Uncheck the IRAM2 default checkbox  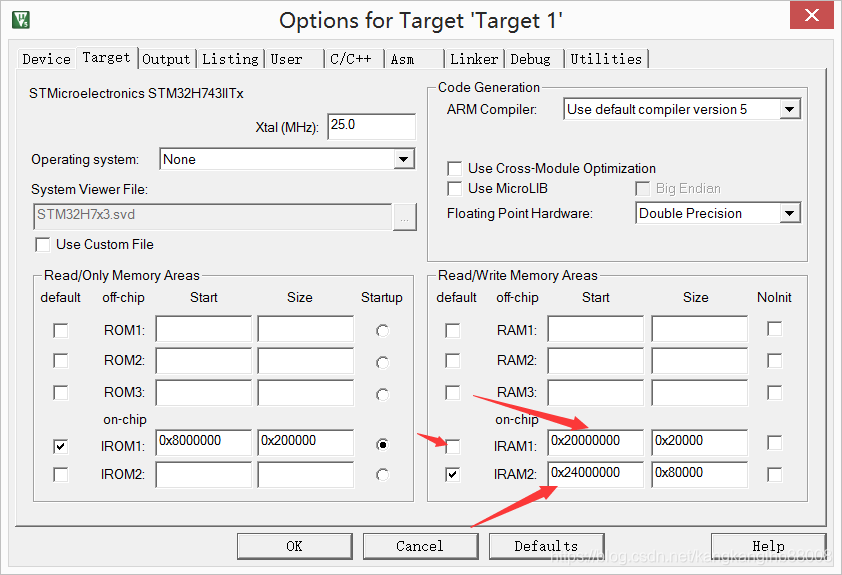point(453,475)
